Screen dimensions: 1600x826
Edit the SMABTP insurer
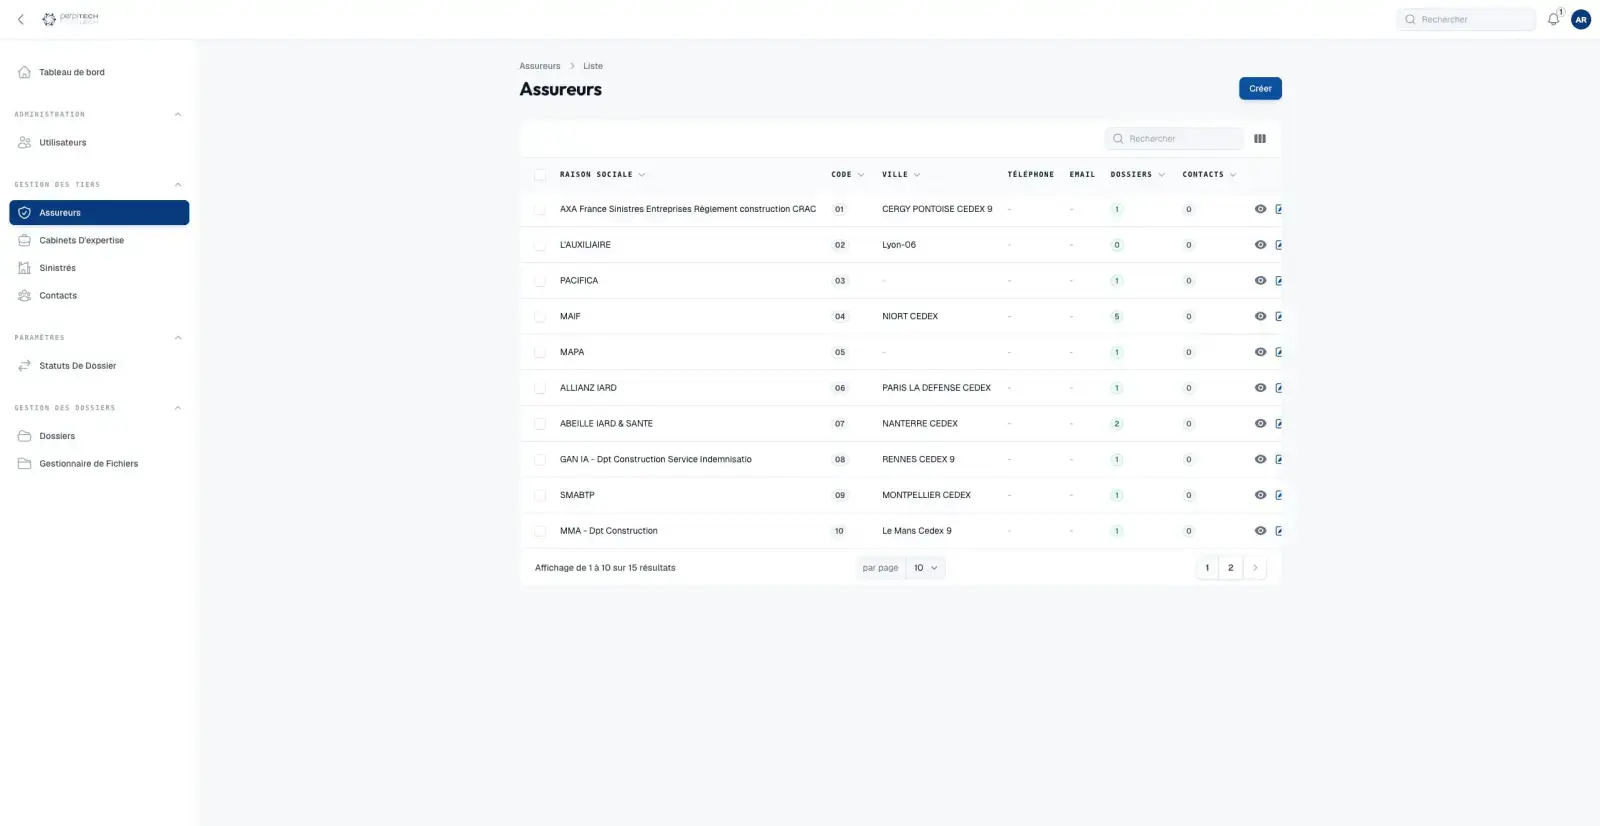[1278, 495]
